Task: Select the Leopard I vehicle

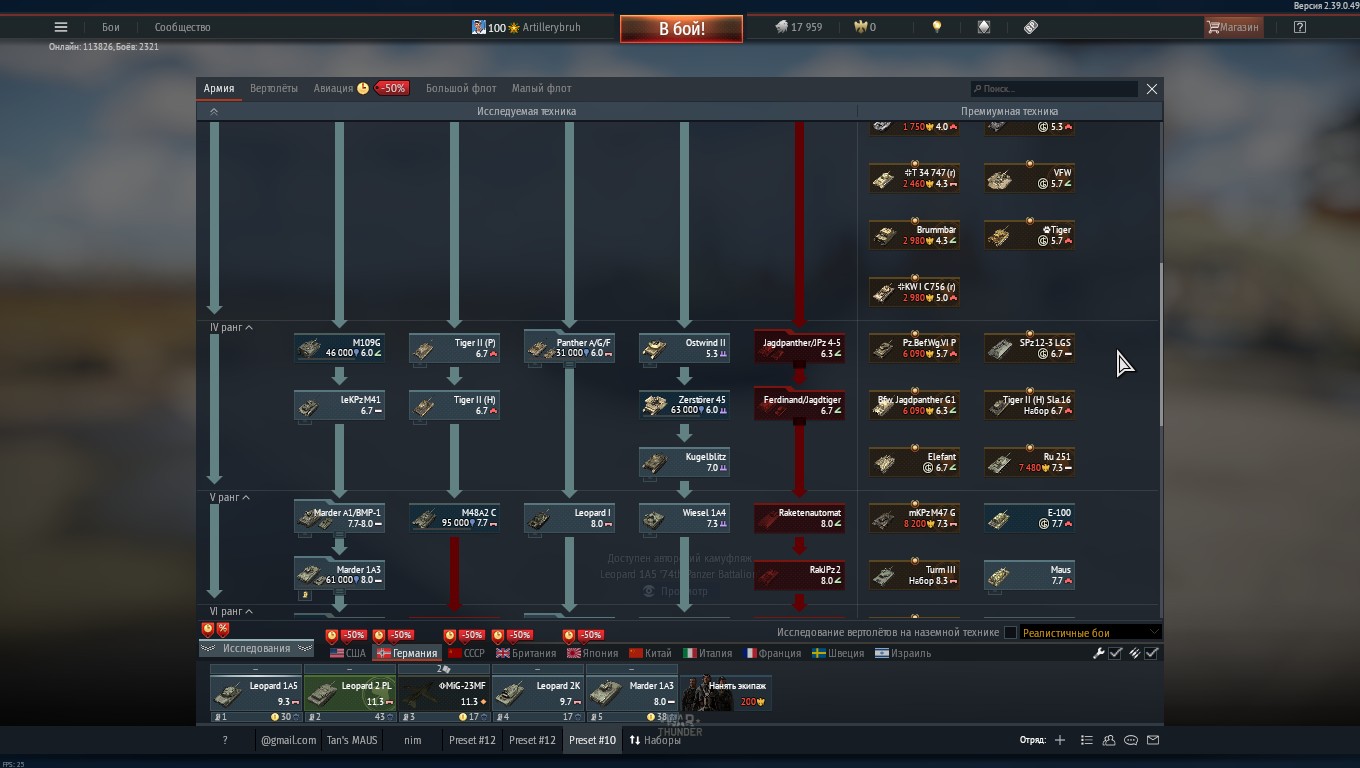Action: (570, 518)
